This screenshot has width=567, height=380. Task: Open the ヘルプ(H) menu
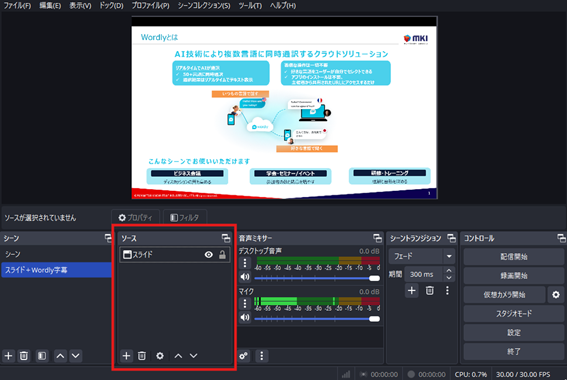[x=283, y=6]
